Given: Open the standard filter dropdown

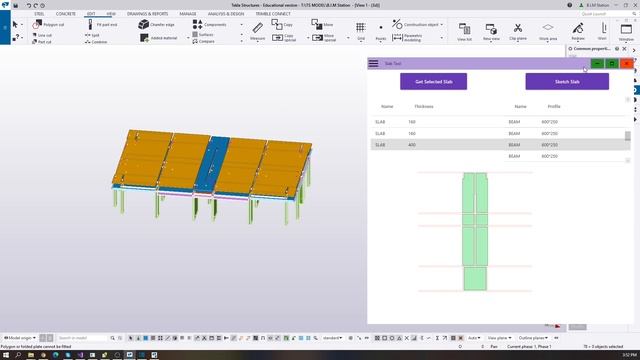Looking at the screenshot, I should click(333, 338).
